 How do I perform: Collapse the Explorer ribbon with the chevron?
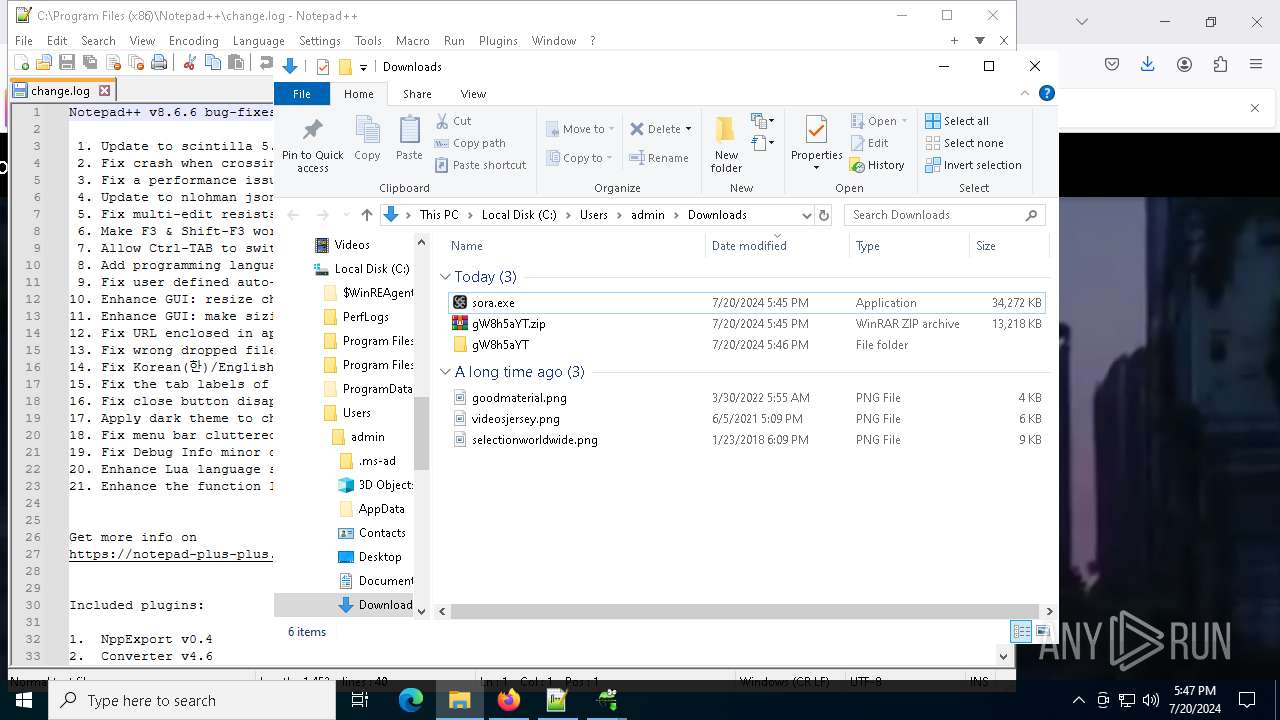coord(1024,93)
